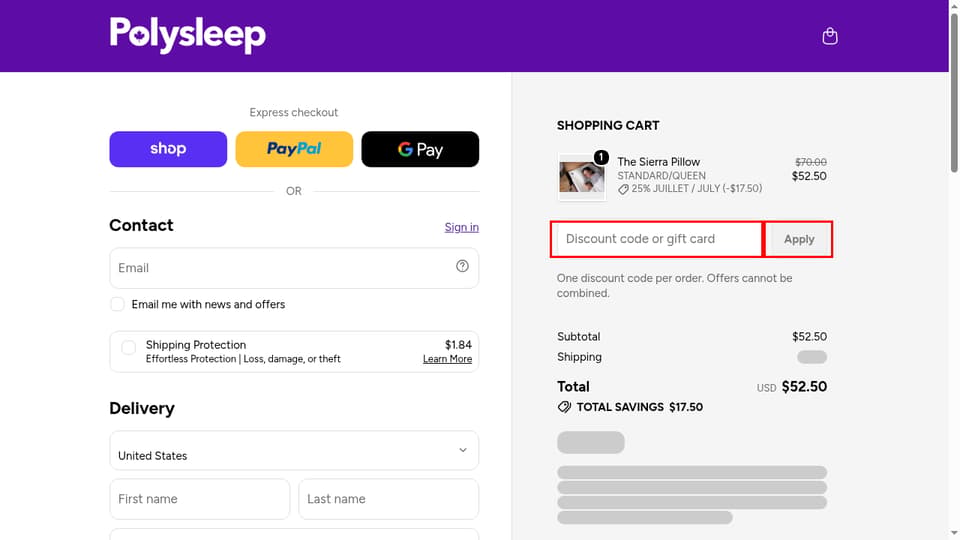This screenshot has height=540, width=960.
Task: Click the $1.84 shipping protection price
Action: pyautogui.click(x=458, y=345)
